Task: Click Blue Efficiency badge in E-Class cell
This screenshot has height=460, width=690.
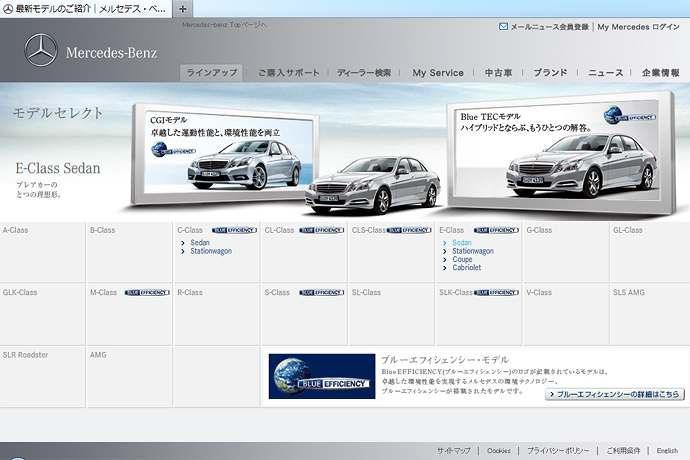Action: pyautogui.click(x=496, y=230)
